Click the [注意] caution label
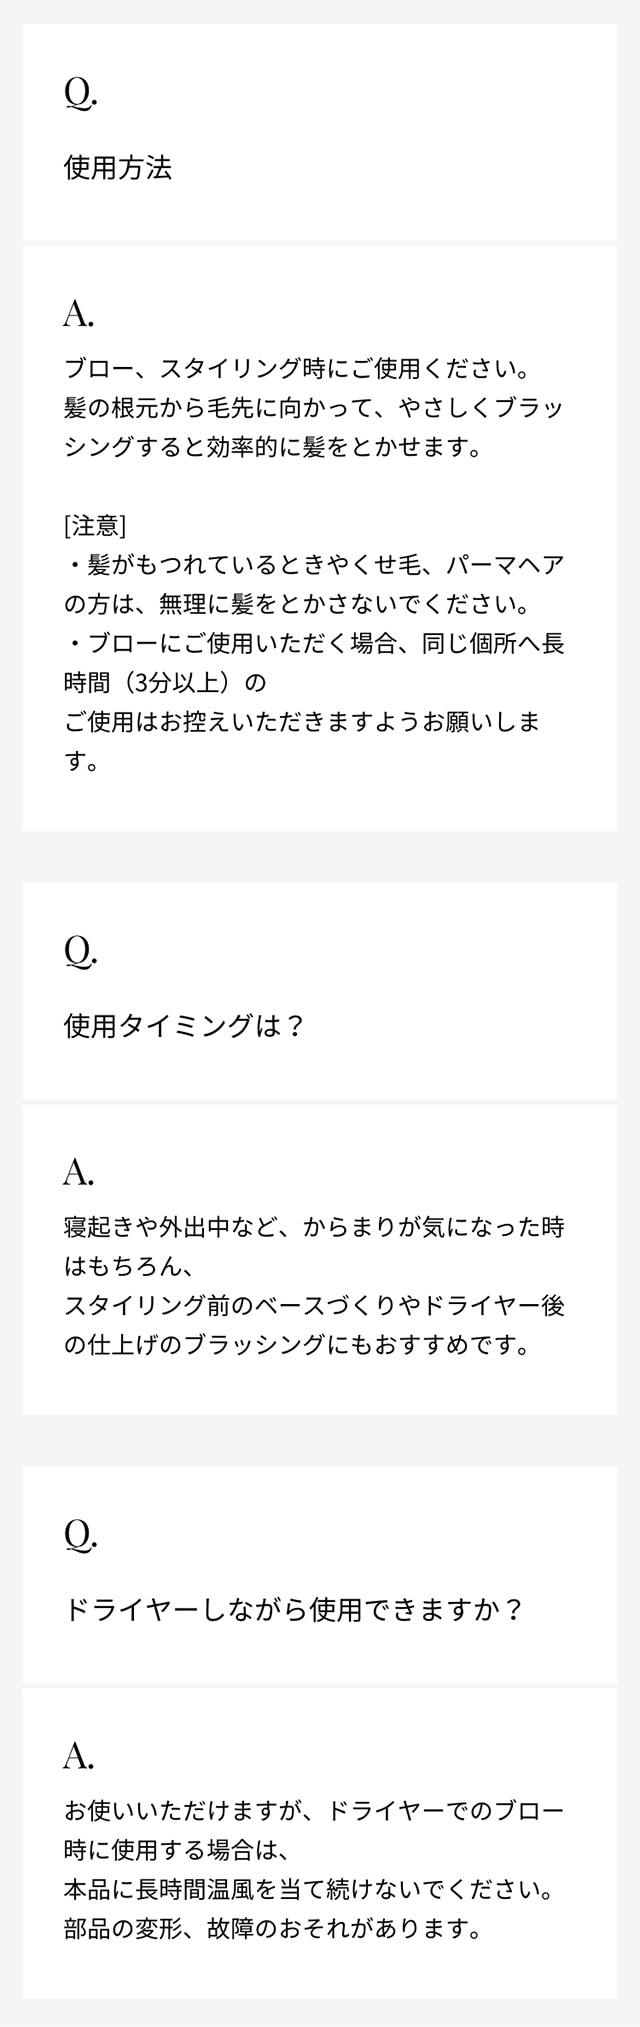 click(x=94, y=524)
